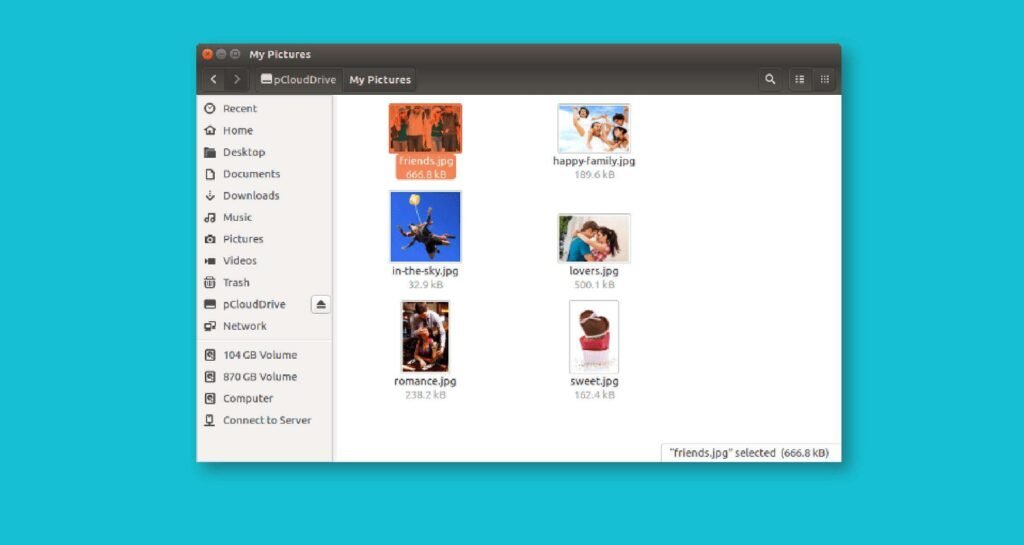1024x545 pixels.
Task: Open Downloads label in the sidebar
Action: (x=251, y=196)
